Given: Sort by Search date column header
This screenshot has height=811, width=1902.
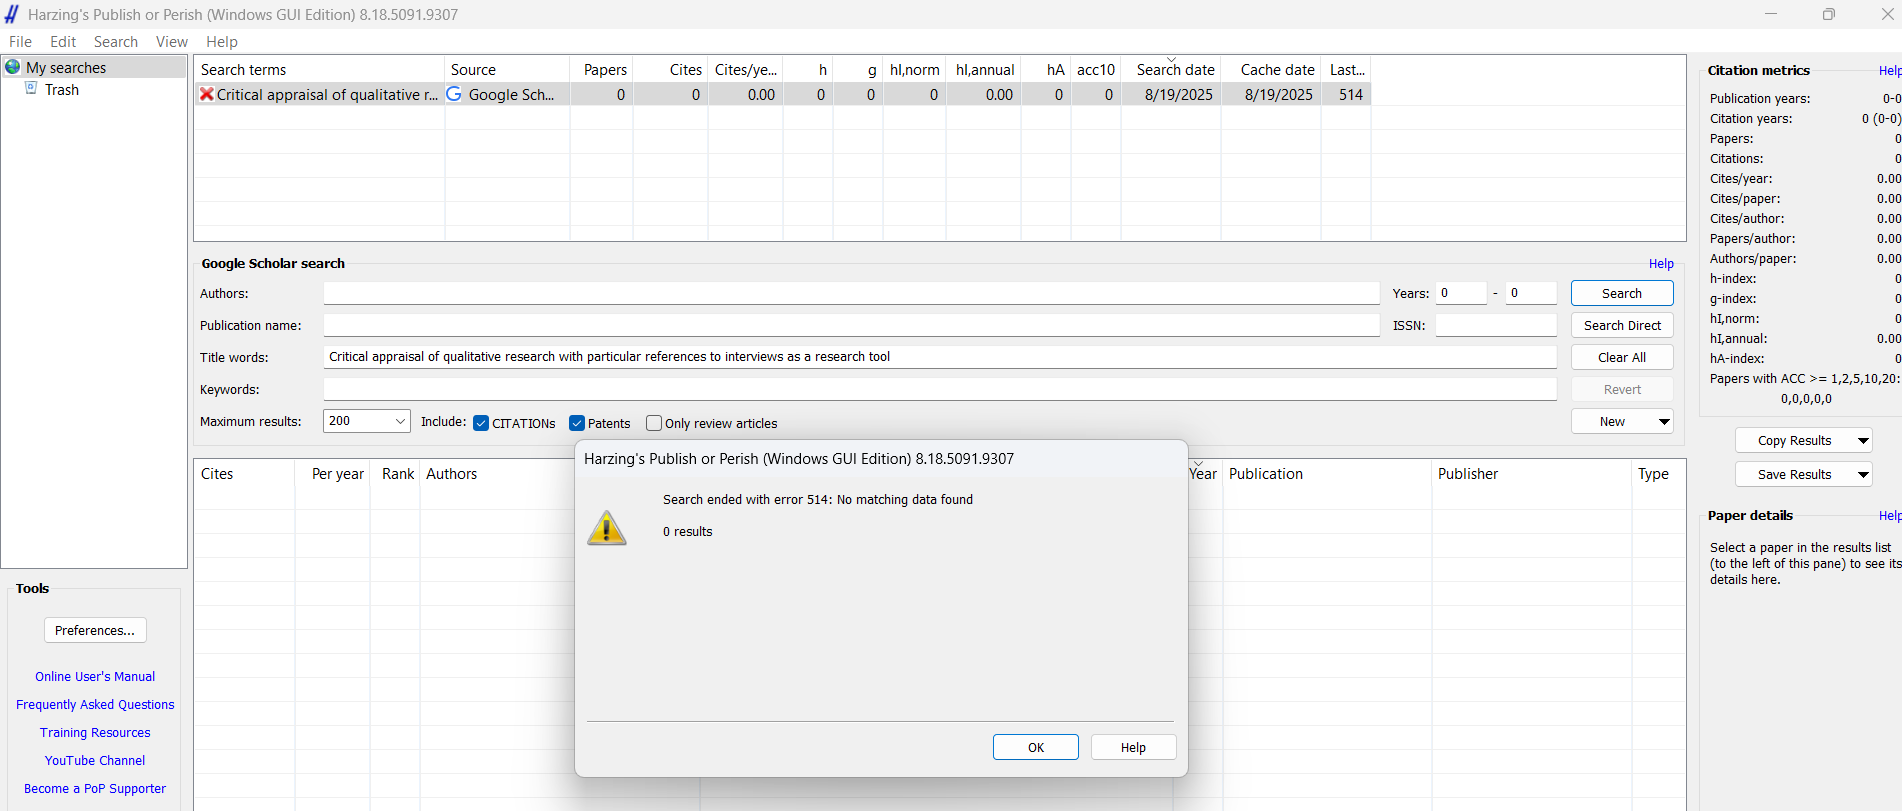Looking at the screenshot, I should [x=1171, y=69].
